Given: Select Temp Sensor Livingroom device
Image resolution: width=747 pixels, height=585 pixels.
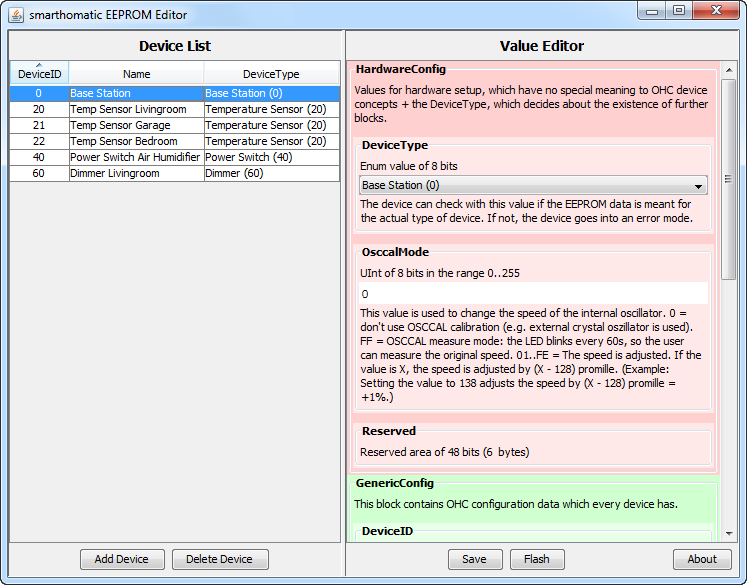Looking at the screenshot, I should pos(136,109).
